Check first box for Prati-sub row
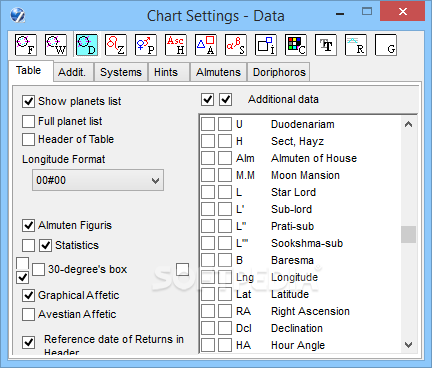 (208, 226)
